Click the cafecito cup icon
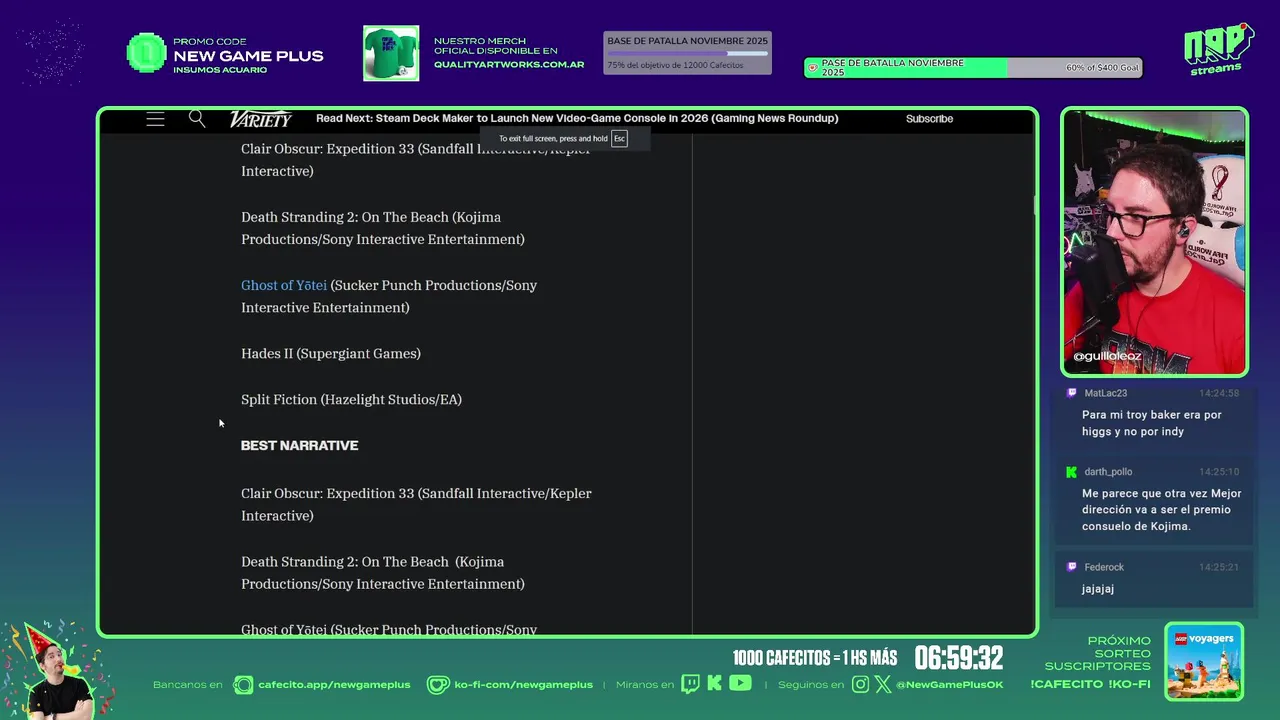1280x720 pixels. 243,685
